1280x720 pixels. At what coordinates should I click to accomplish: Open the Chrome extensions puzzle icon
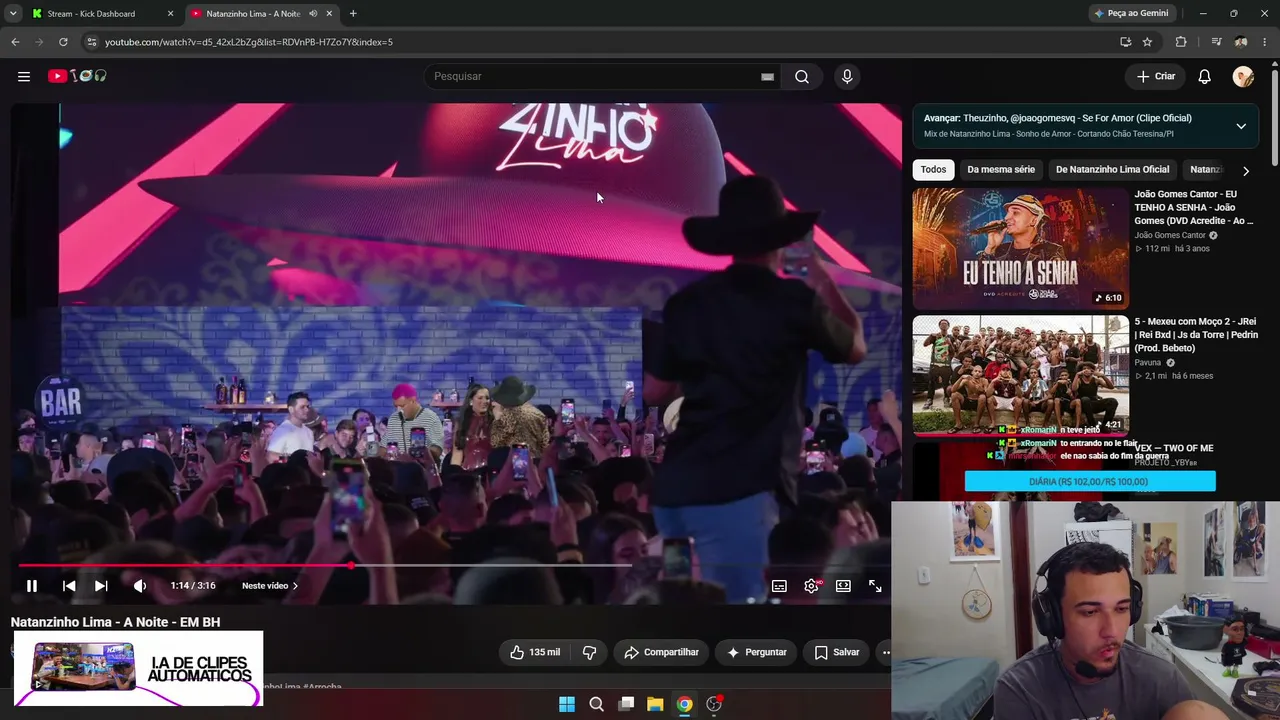pyautogui.click(x=1181, y=42)
